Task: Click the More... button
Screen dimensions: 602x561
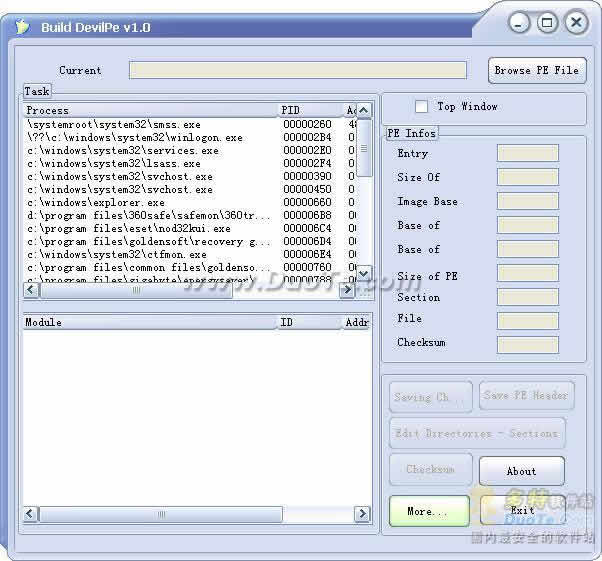Action: (429, 511)
